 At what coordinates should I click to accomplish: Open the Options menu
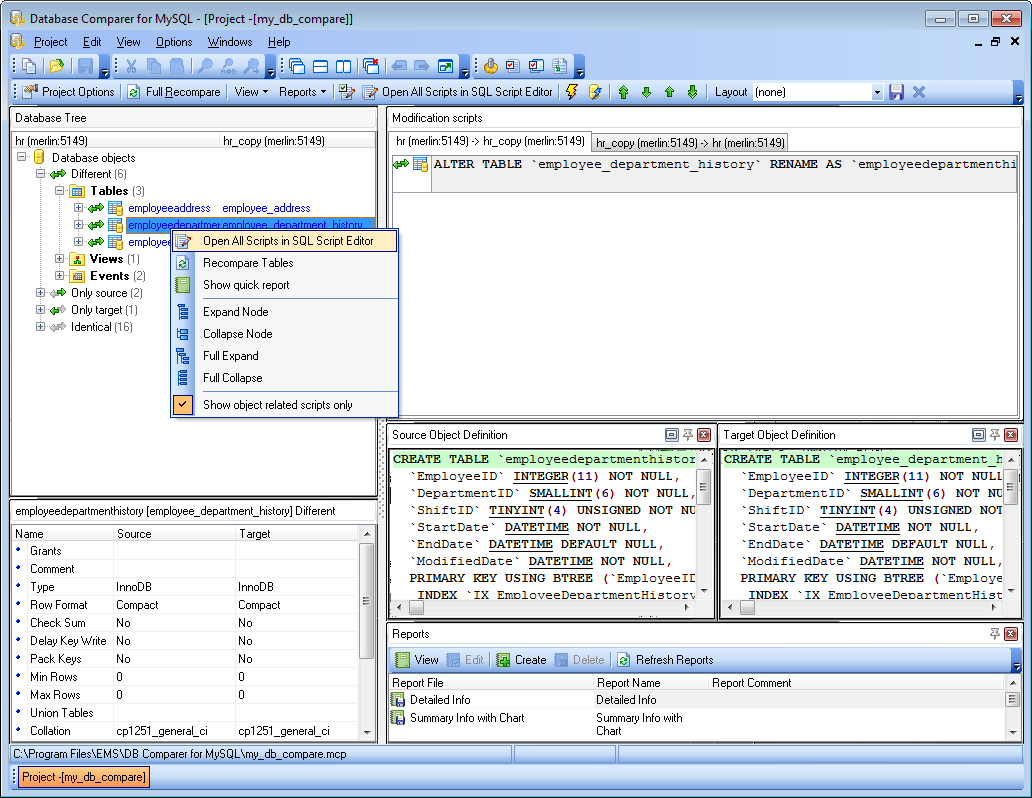point(173,42)
